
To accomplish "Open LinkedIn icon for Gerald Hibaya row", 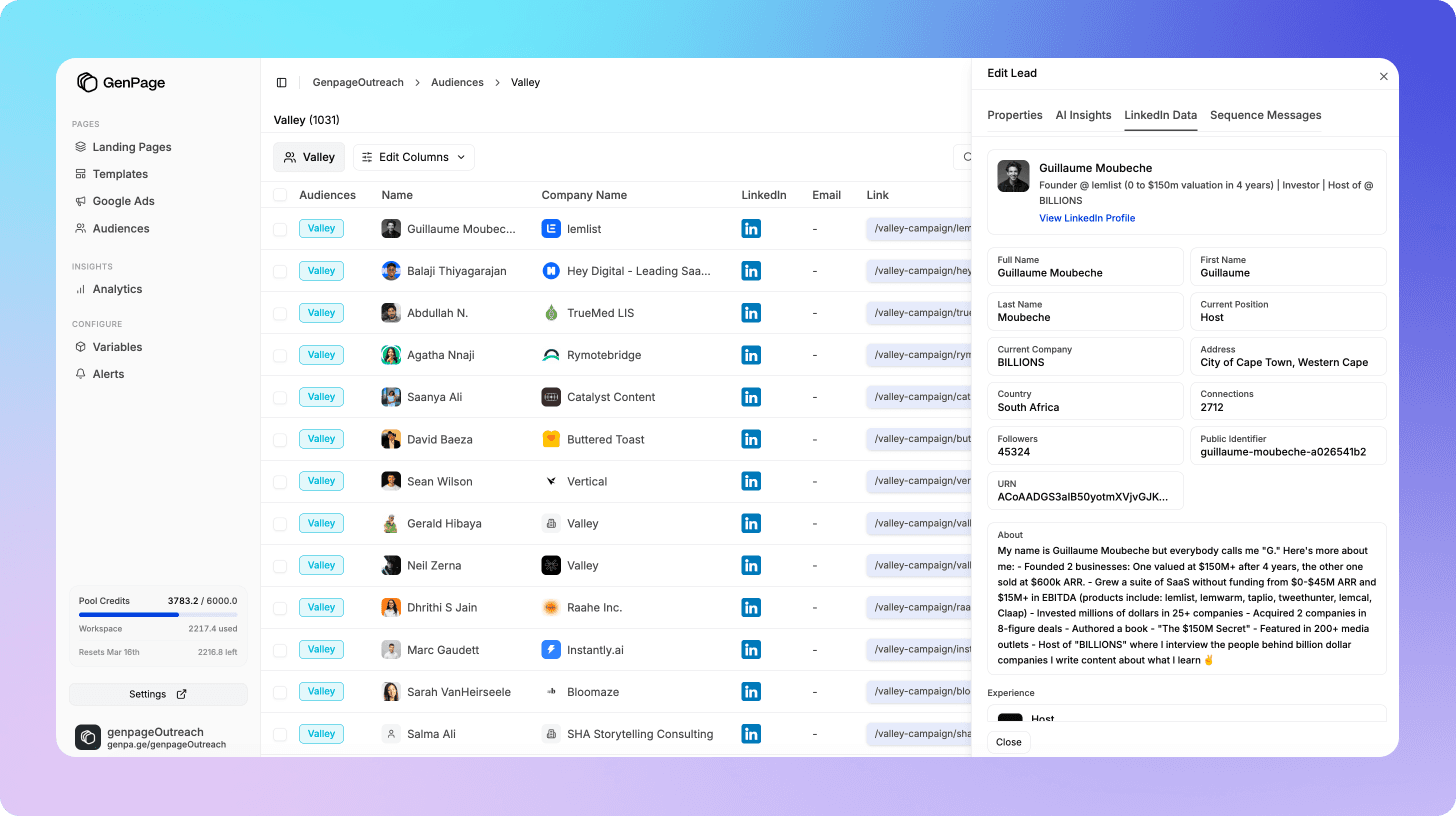I will pyautogui.click(x=751, y=523).
